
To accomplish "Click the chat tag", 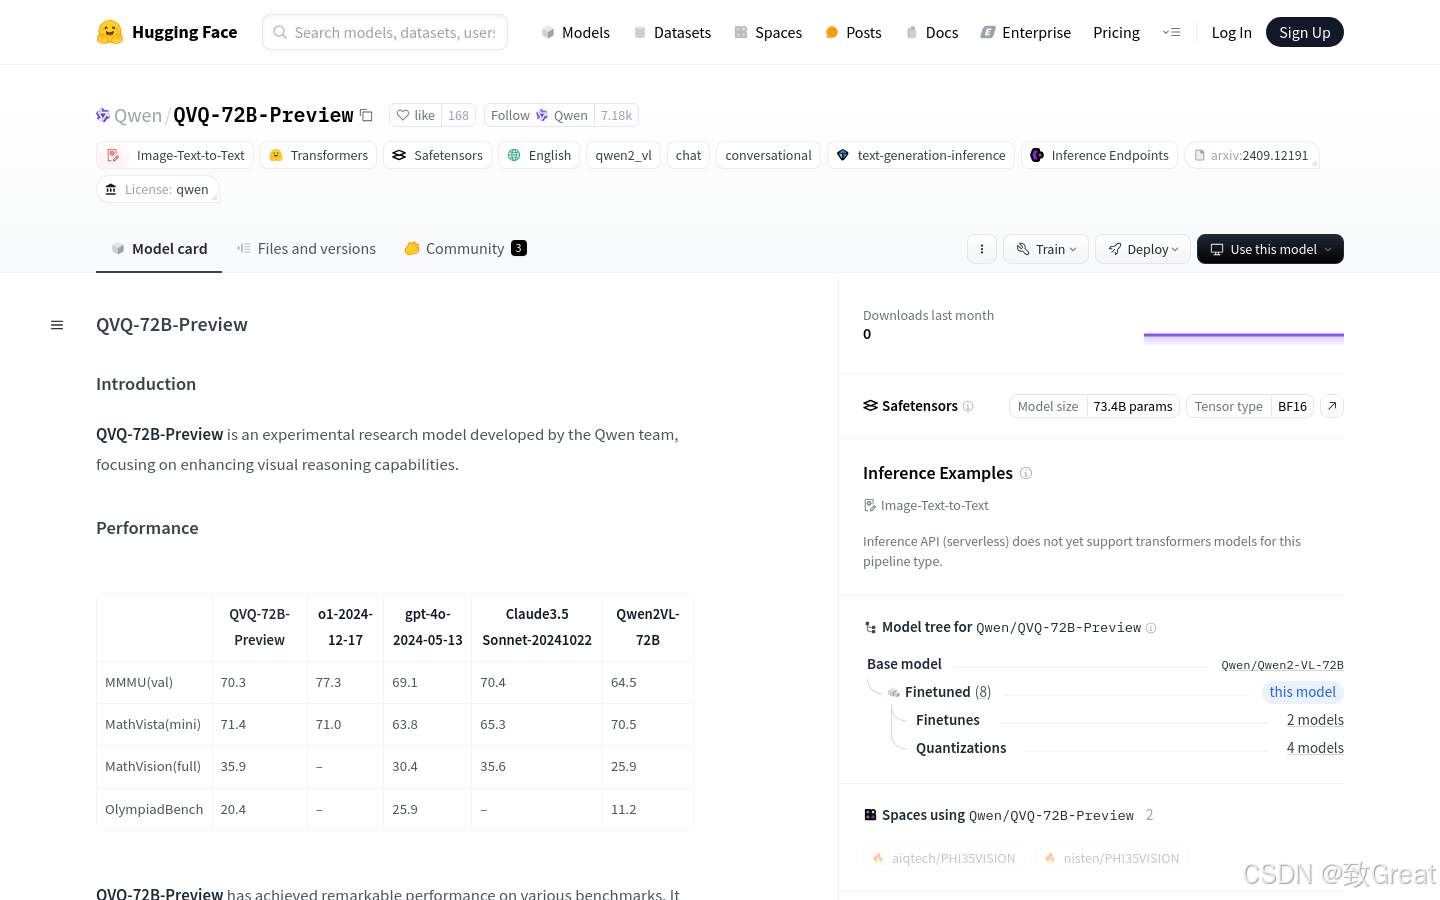I will pos(688,155).
